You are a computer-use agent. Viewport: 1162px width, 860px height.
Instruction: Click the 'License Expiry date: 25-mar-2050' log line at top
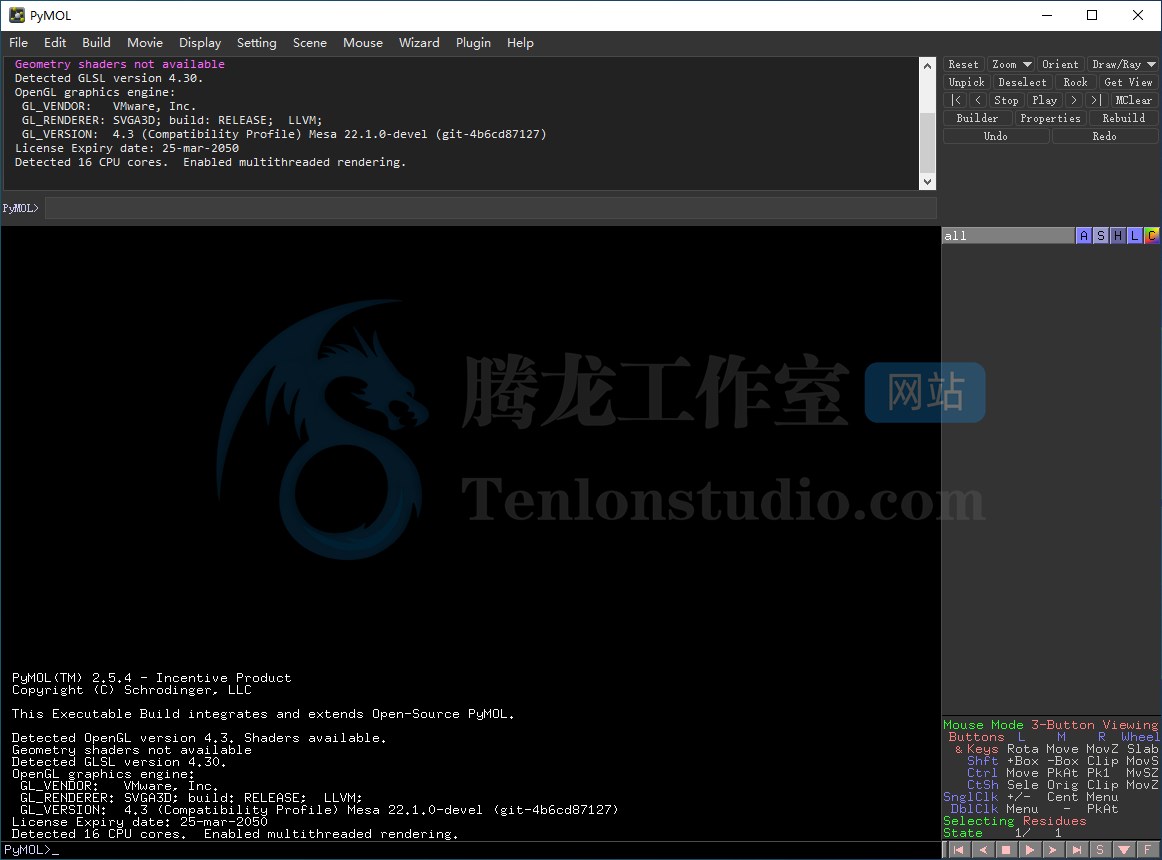click(x=127, y=148)
